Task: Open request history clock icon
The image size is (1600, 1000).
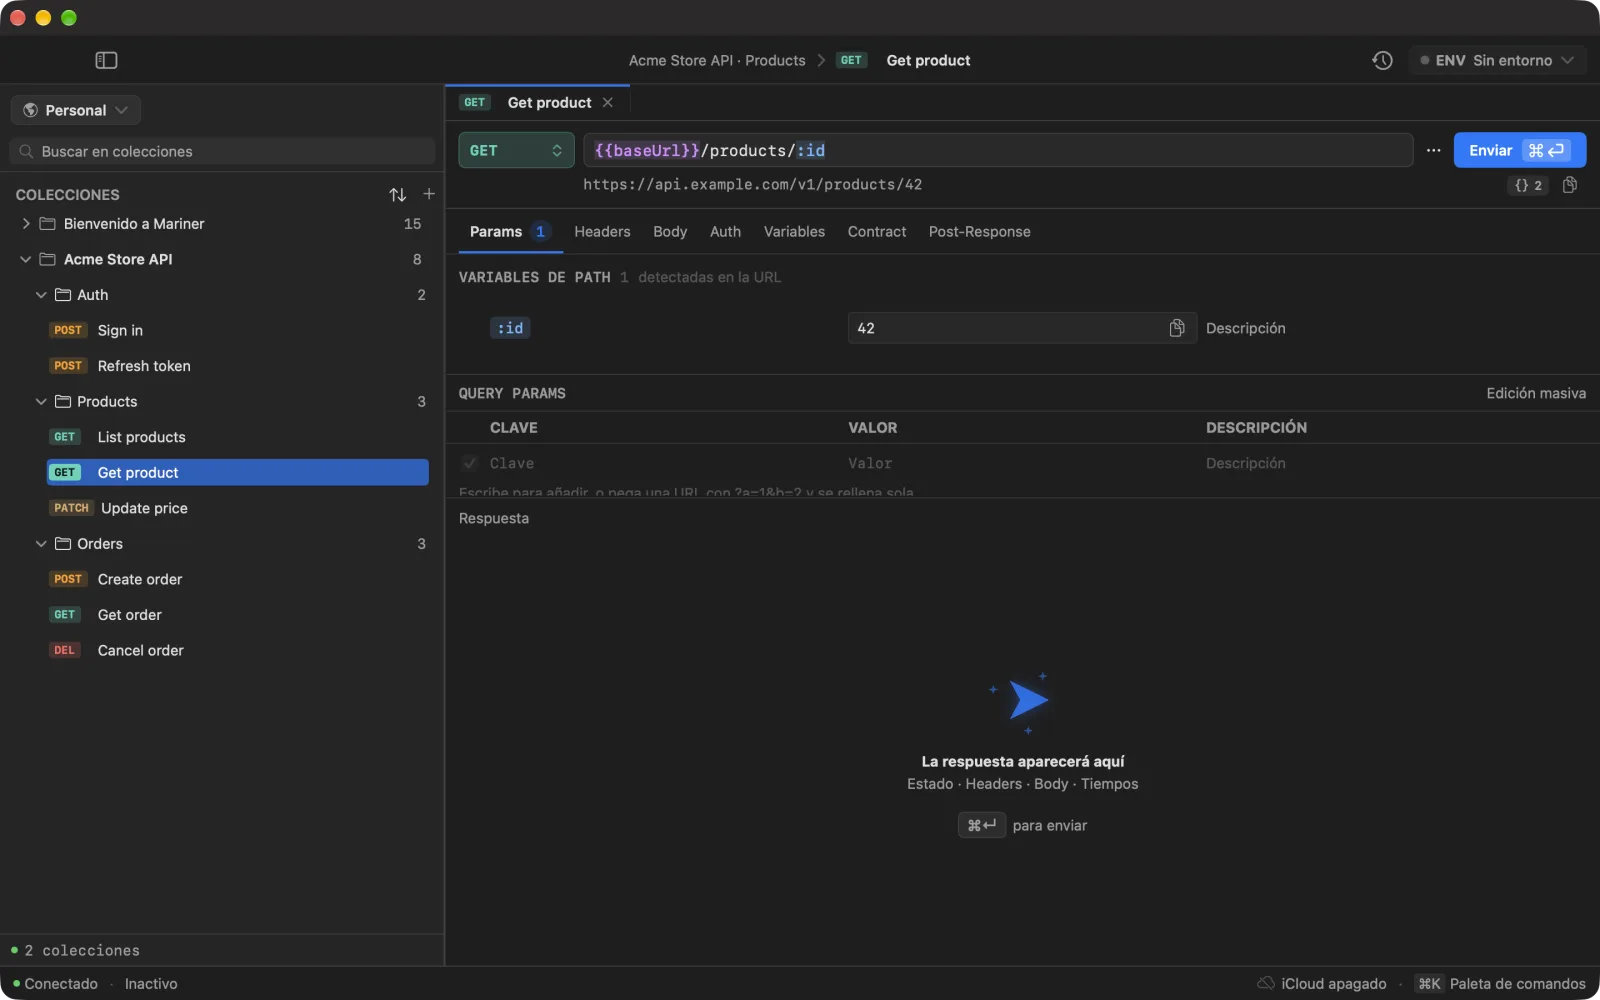Action: [1382, 60]
